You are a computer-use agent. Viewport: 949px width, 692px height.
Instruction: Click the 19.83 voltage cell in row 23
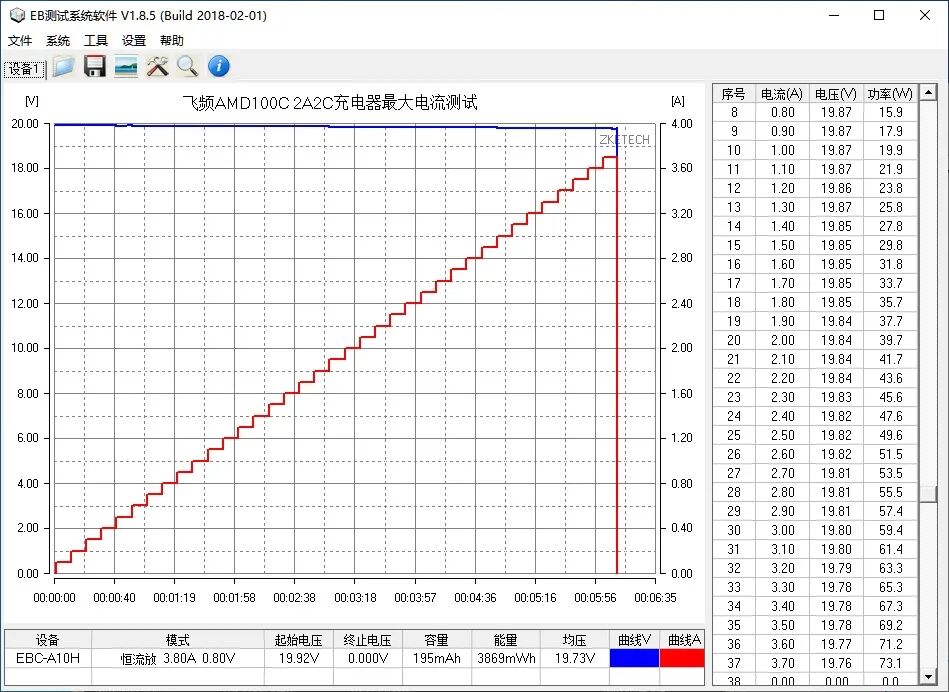836,397
